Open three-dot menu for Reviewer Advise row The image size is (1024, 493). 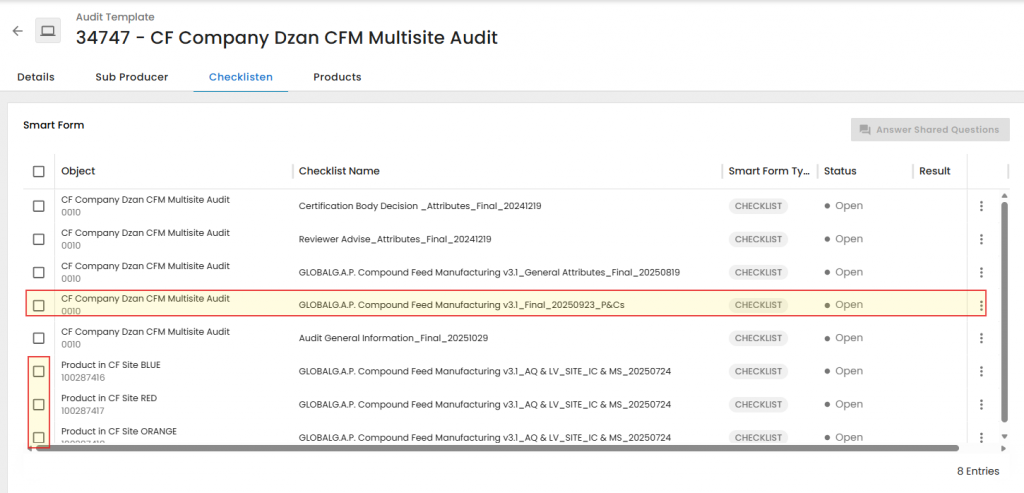981,239
